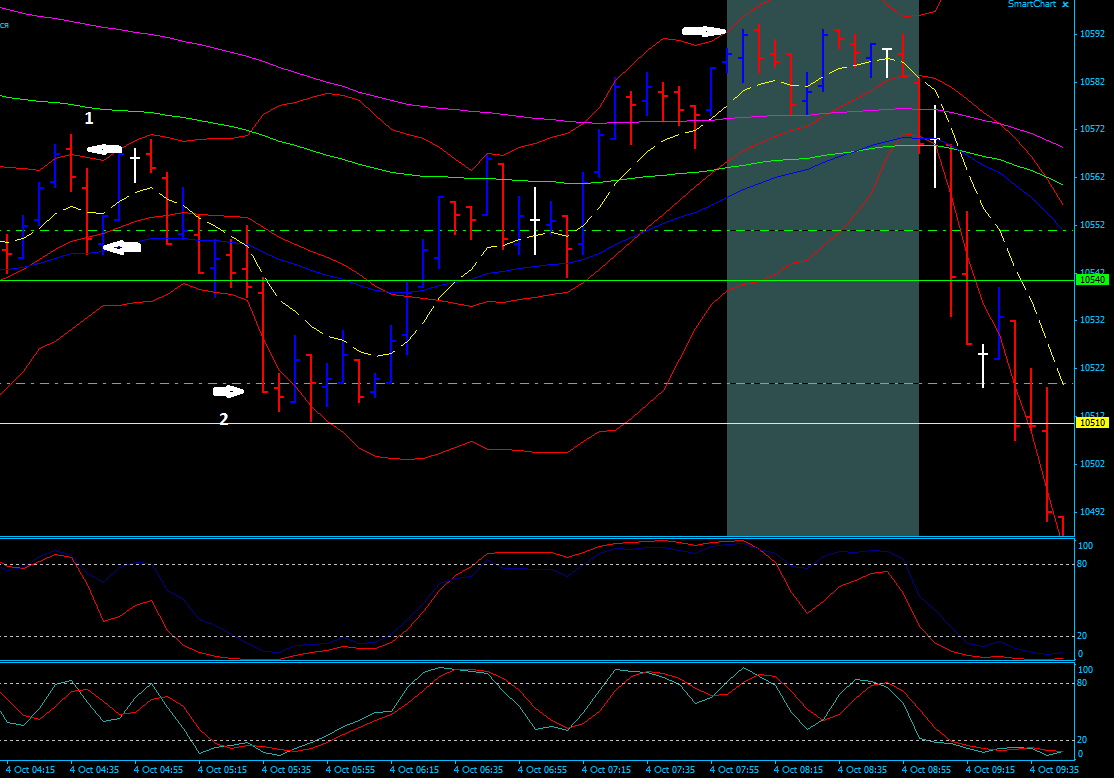Click the 4 Oct 07:15 time label

click(605, 769)
